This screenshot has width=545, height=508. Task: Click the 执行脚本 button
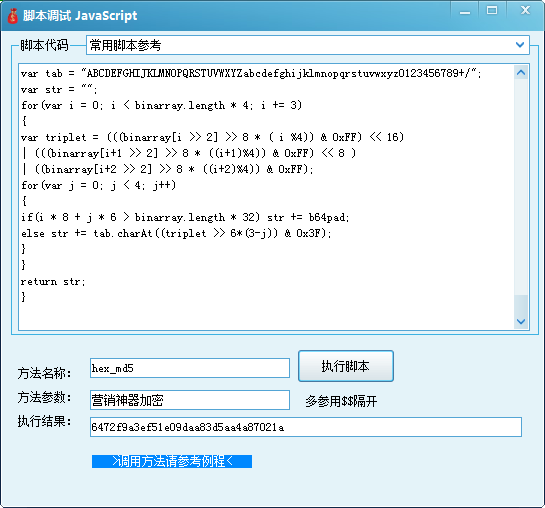[346, 366]
